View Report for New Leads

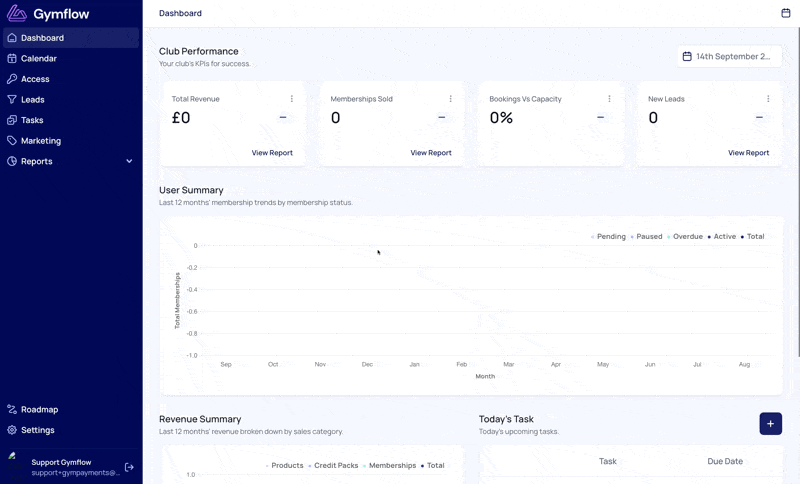pos(748,152)
